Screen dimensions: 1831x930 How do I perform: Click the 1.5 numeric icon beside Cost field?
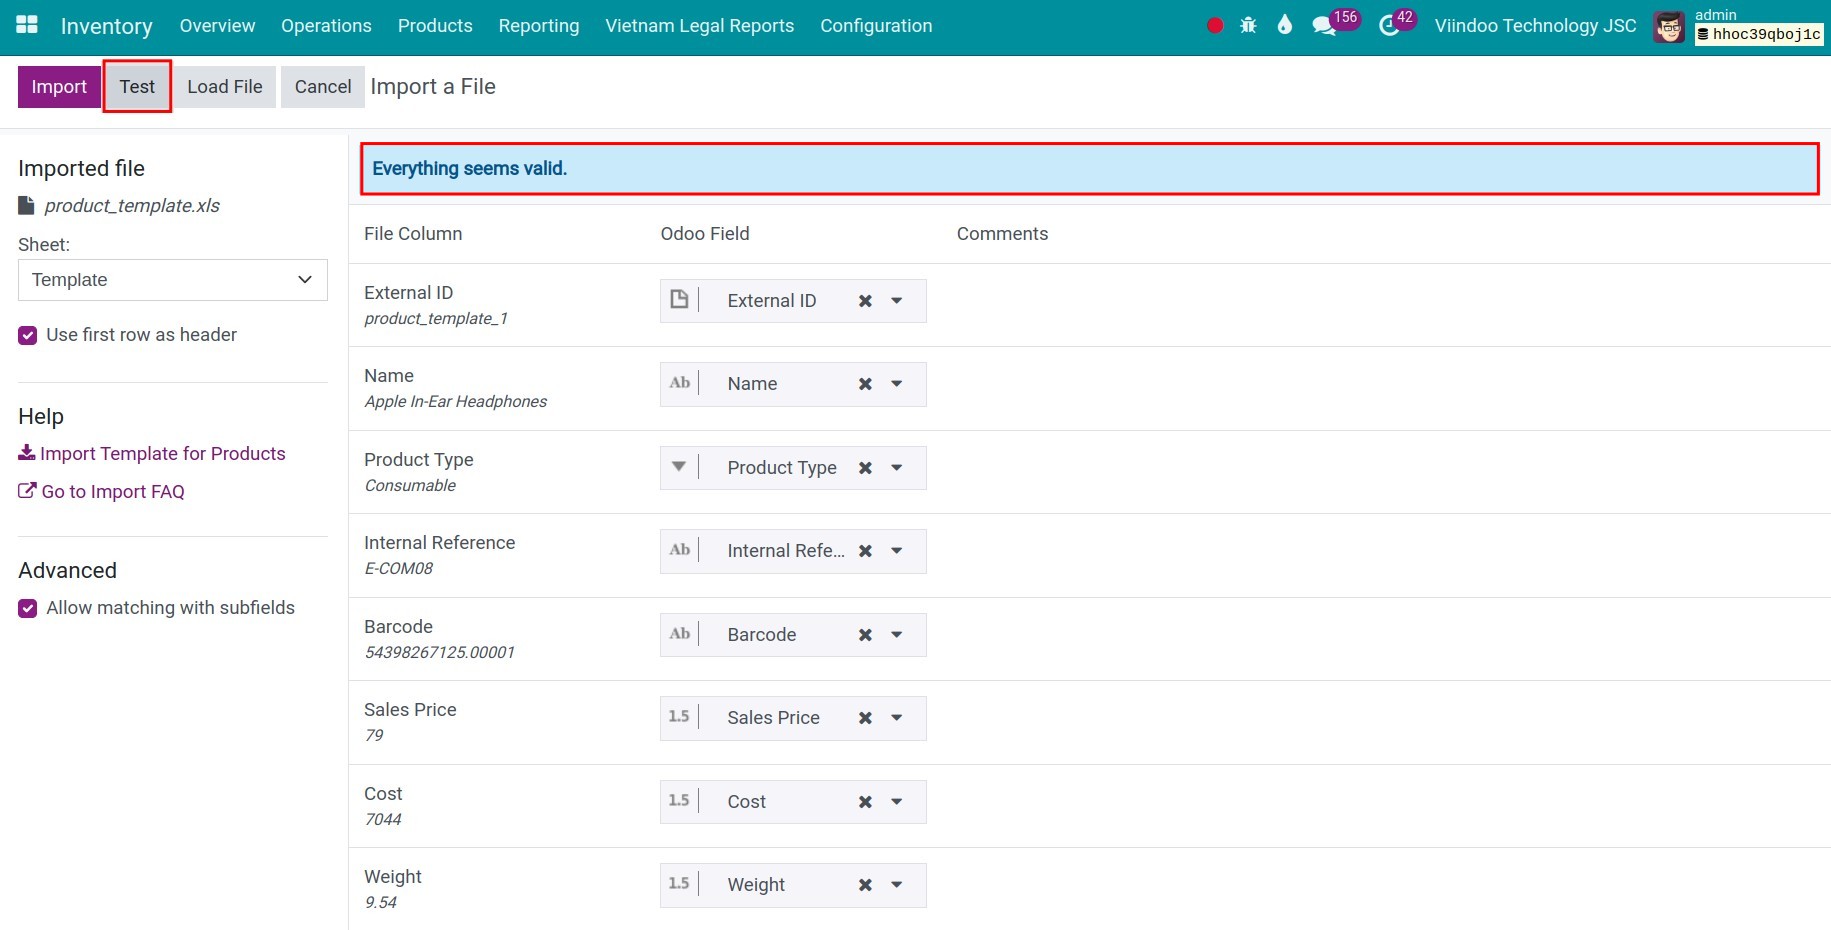pyautogui.click(x=679, y=800)
